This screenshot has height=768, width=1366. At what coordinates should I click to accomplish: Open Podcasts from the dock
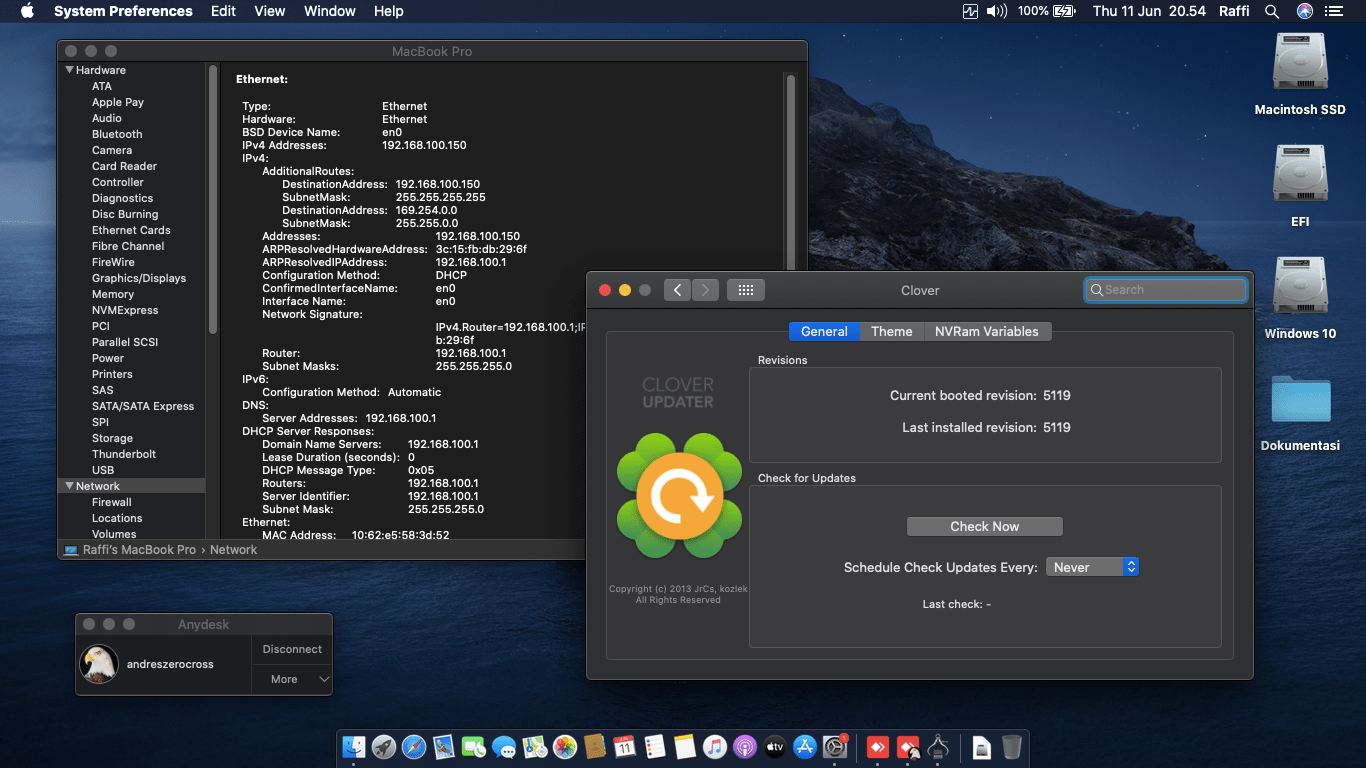(x=745, y=747)
